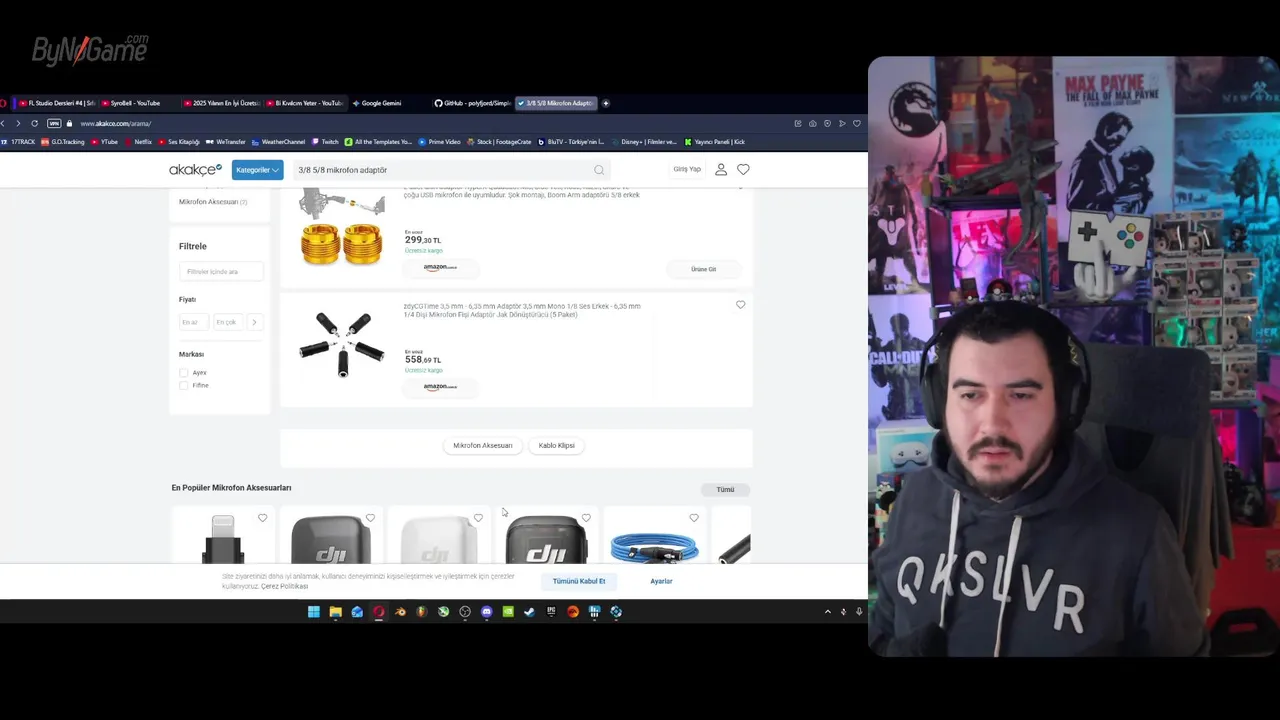Accept cookies with Tümünü Kabul Et
The width and height of the screenshot is (1280, 720).
pyautogui.click(x=579, y=581)
